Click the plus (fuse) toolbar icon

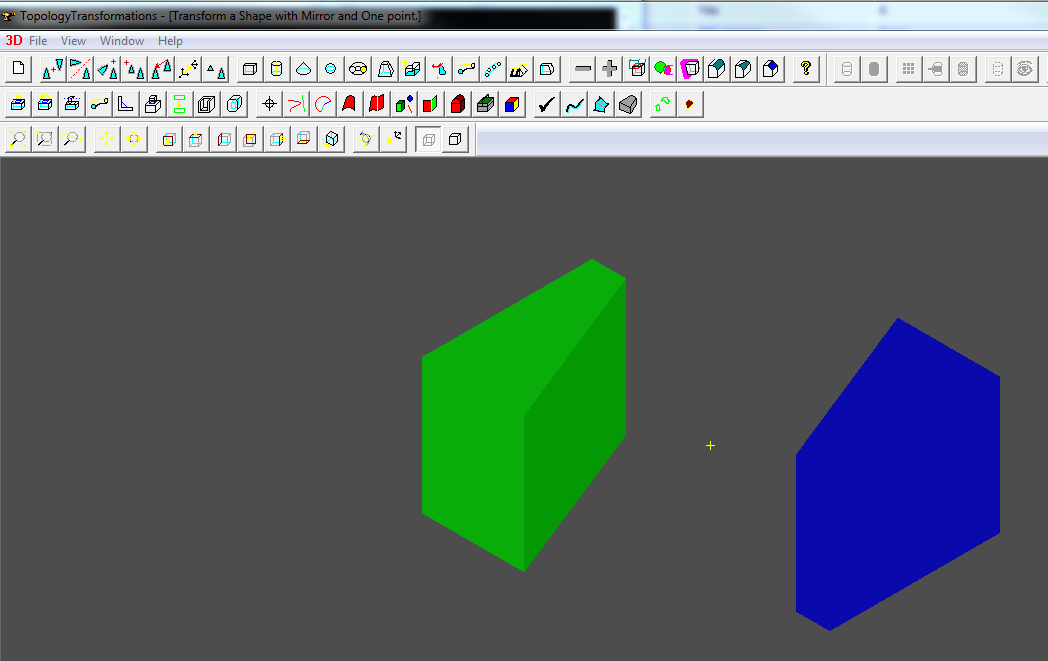(610, 69)
